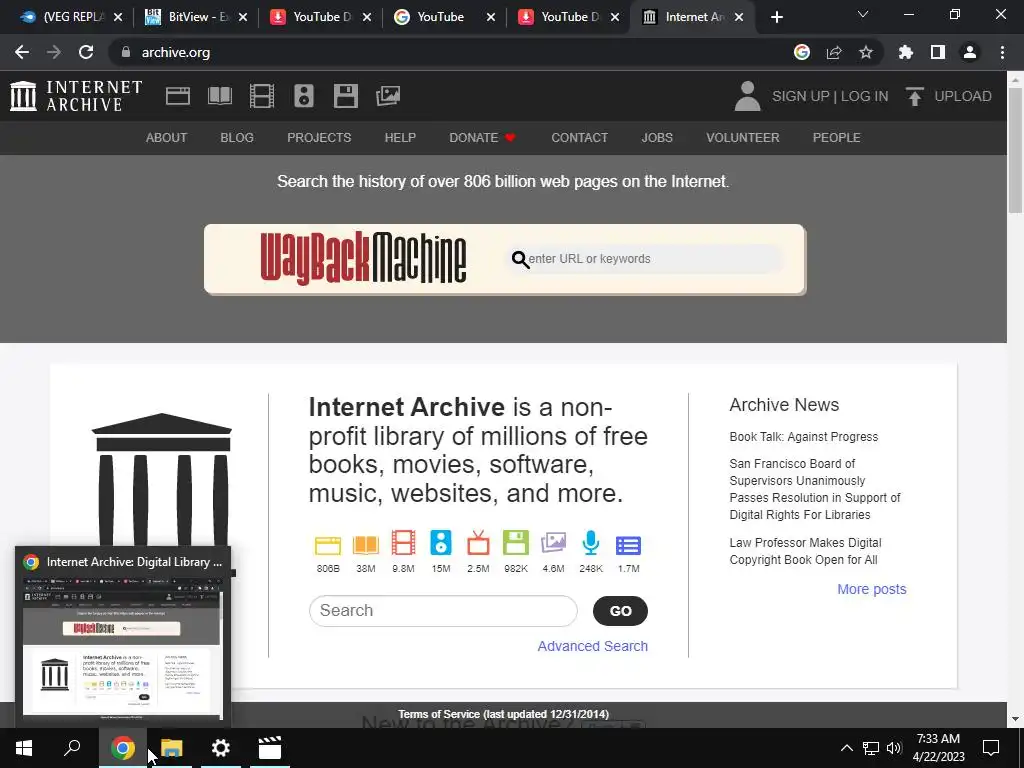
Task: Open the JOBS menu item
Action: (x=657, y=138)
